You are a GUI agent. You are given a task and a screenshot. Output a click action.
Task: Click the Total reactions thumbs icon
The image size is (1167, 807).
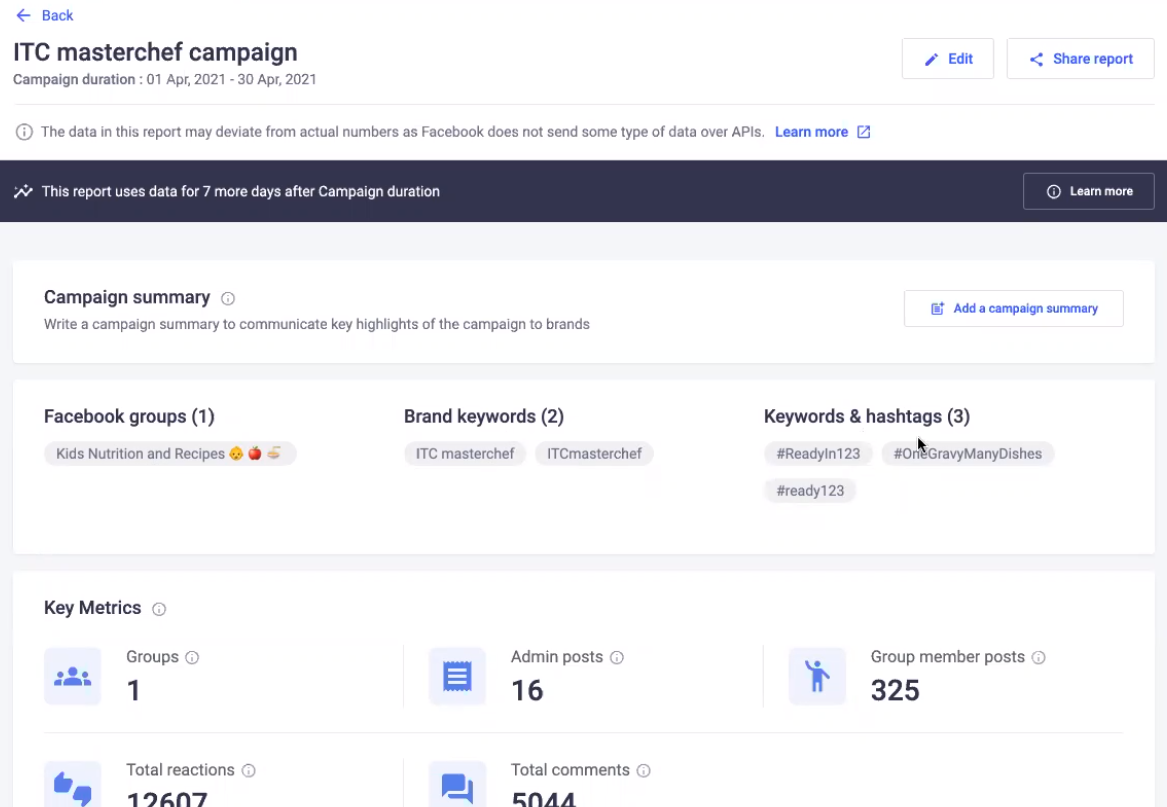coord(72,785)
